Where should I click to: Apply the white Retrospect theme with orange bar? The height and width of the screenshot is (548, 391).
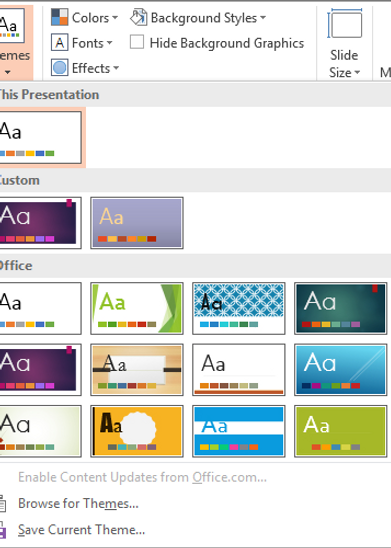[239, 370]
